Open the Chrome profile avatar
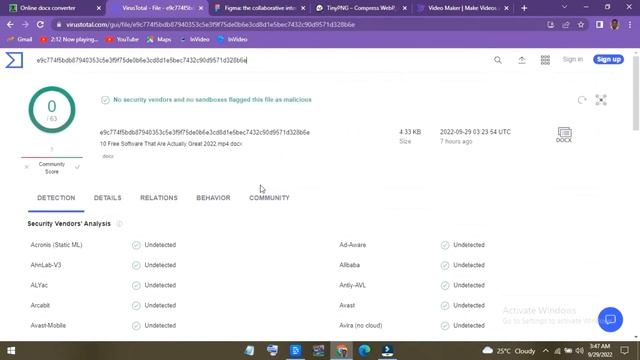The height and width of the screenshot is (360, 640). point(615,24)
